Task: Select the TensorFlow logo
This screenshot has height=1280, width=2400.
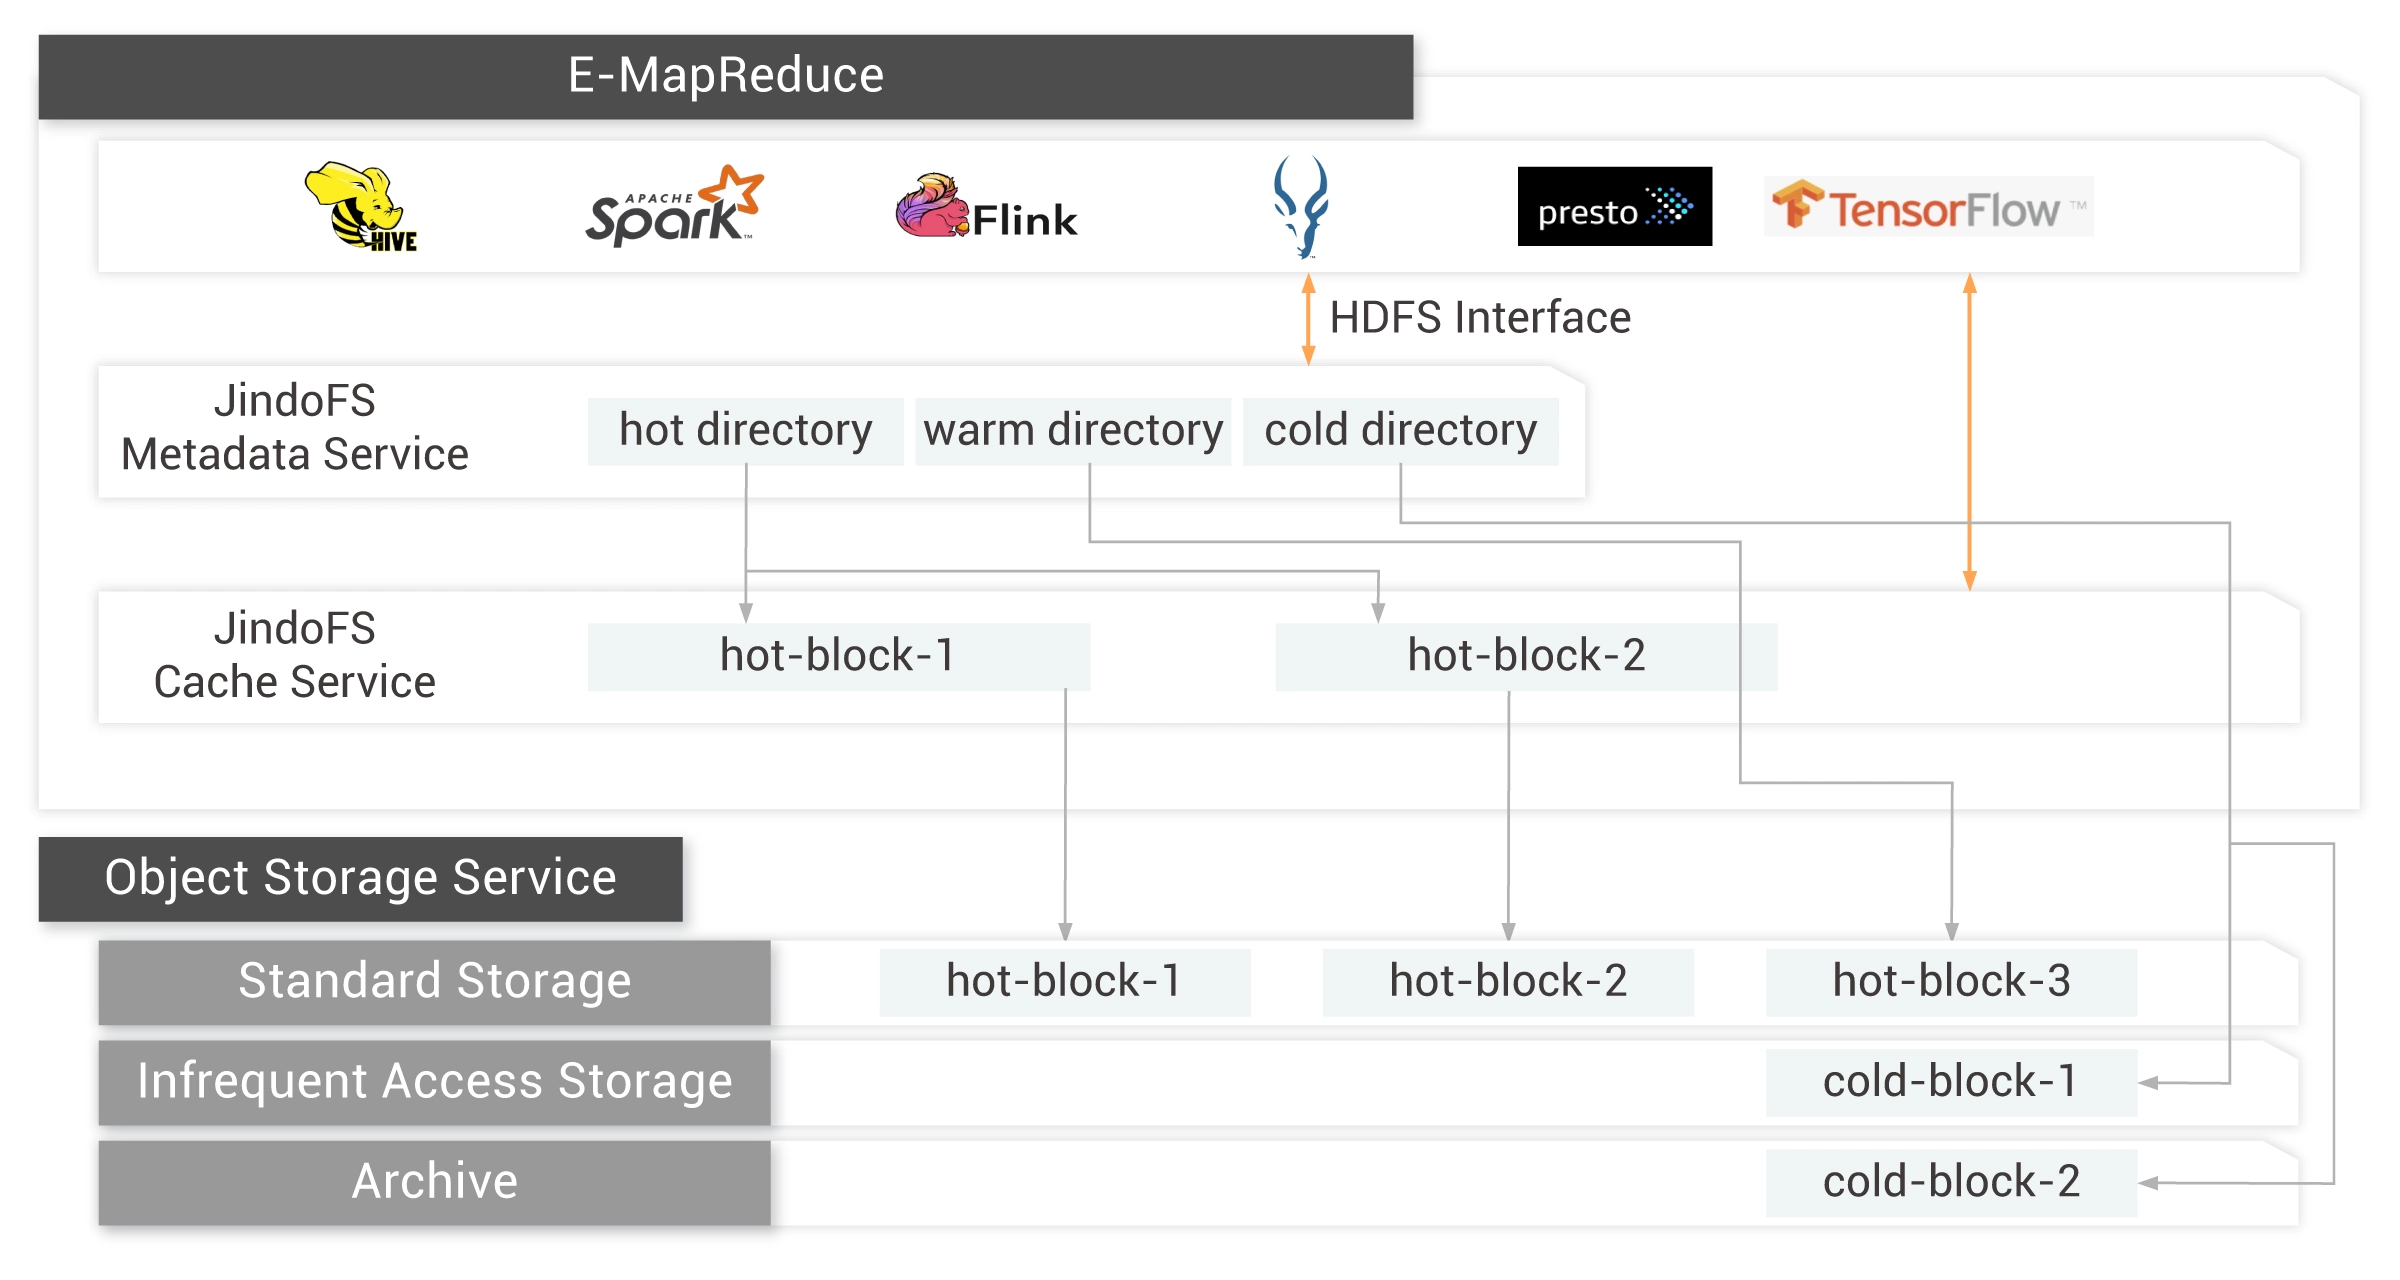Action: [1928, 207]
